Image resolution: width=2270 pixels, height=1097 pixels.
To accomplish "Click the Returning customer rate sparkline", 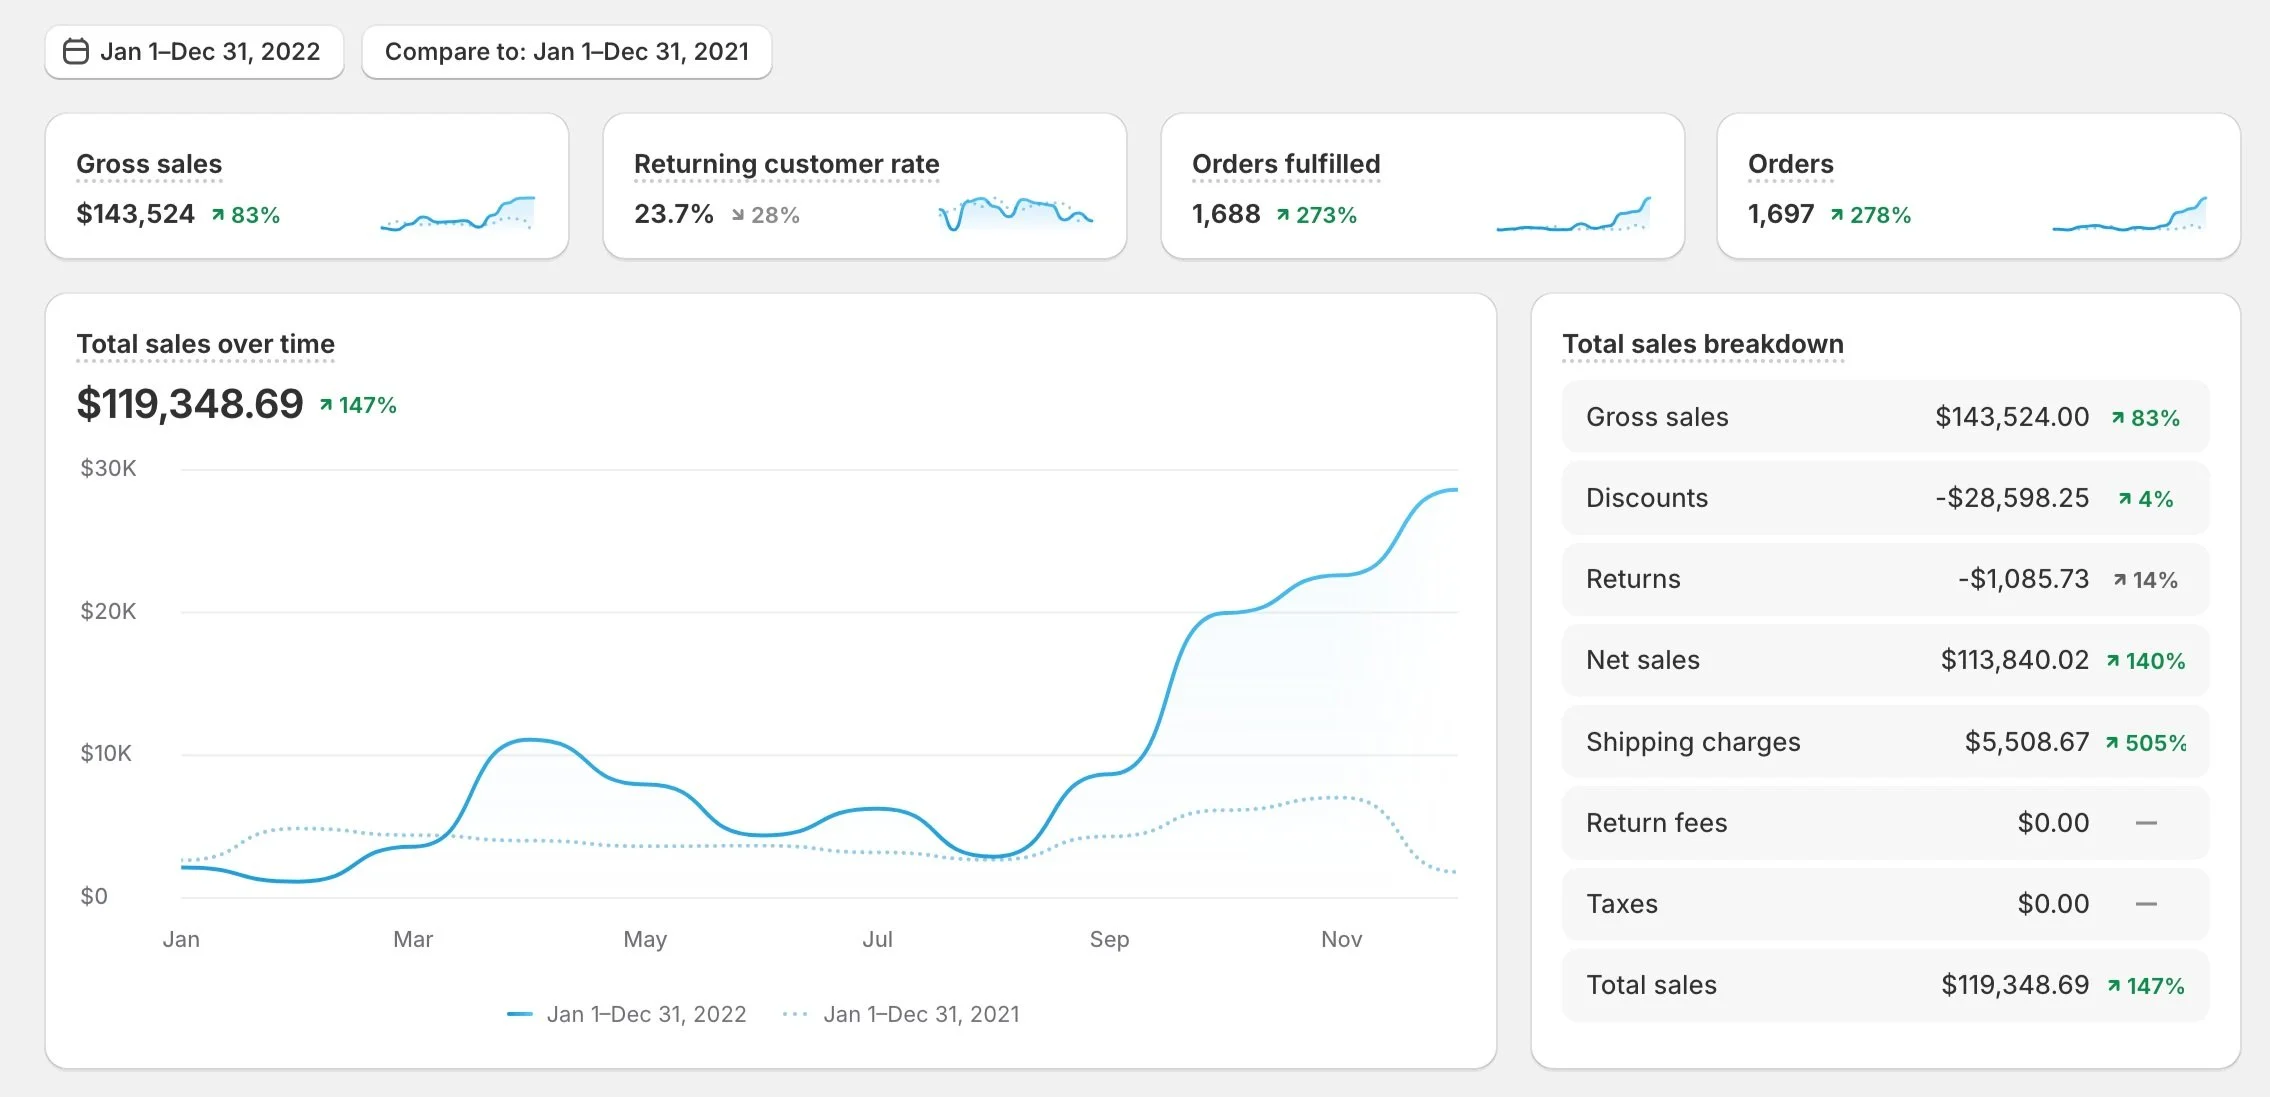I will point(1015,213).
